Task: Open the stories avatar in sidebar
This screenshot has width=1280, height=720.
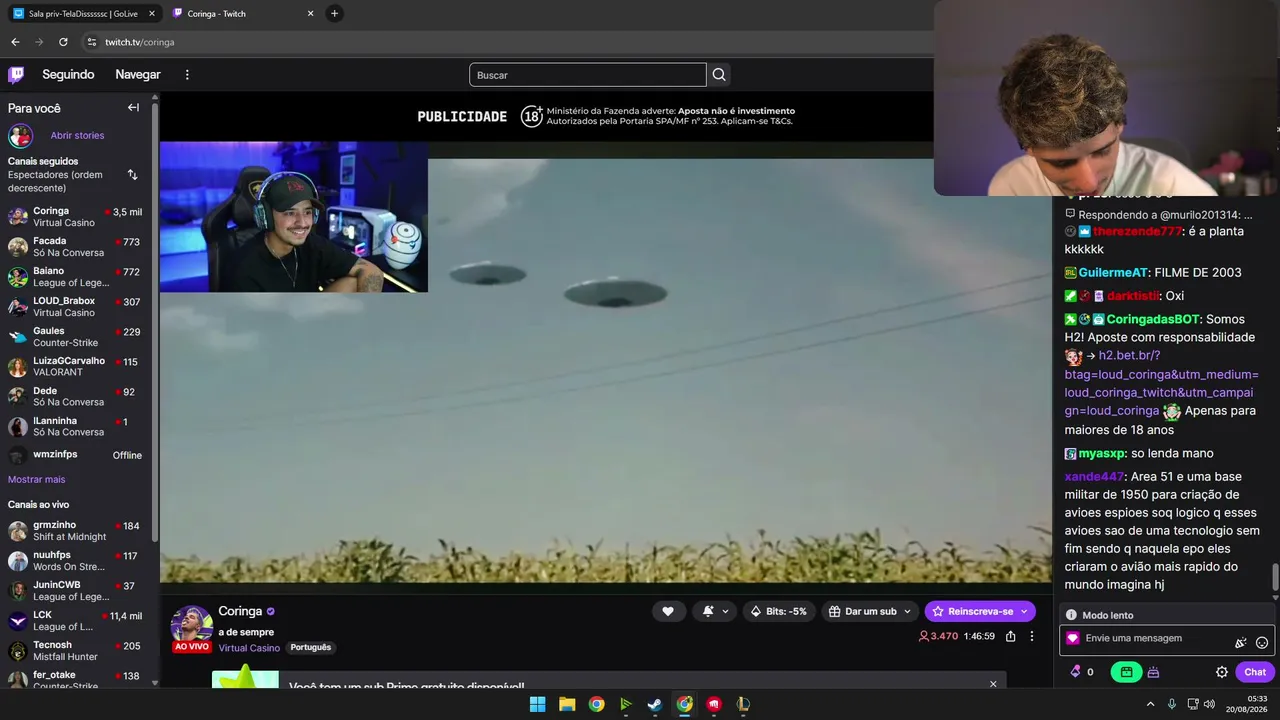Action: [x=20, y=136]
